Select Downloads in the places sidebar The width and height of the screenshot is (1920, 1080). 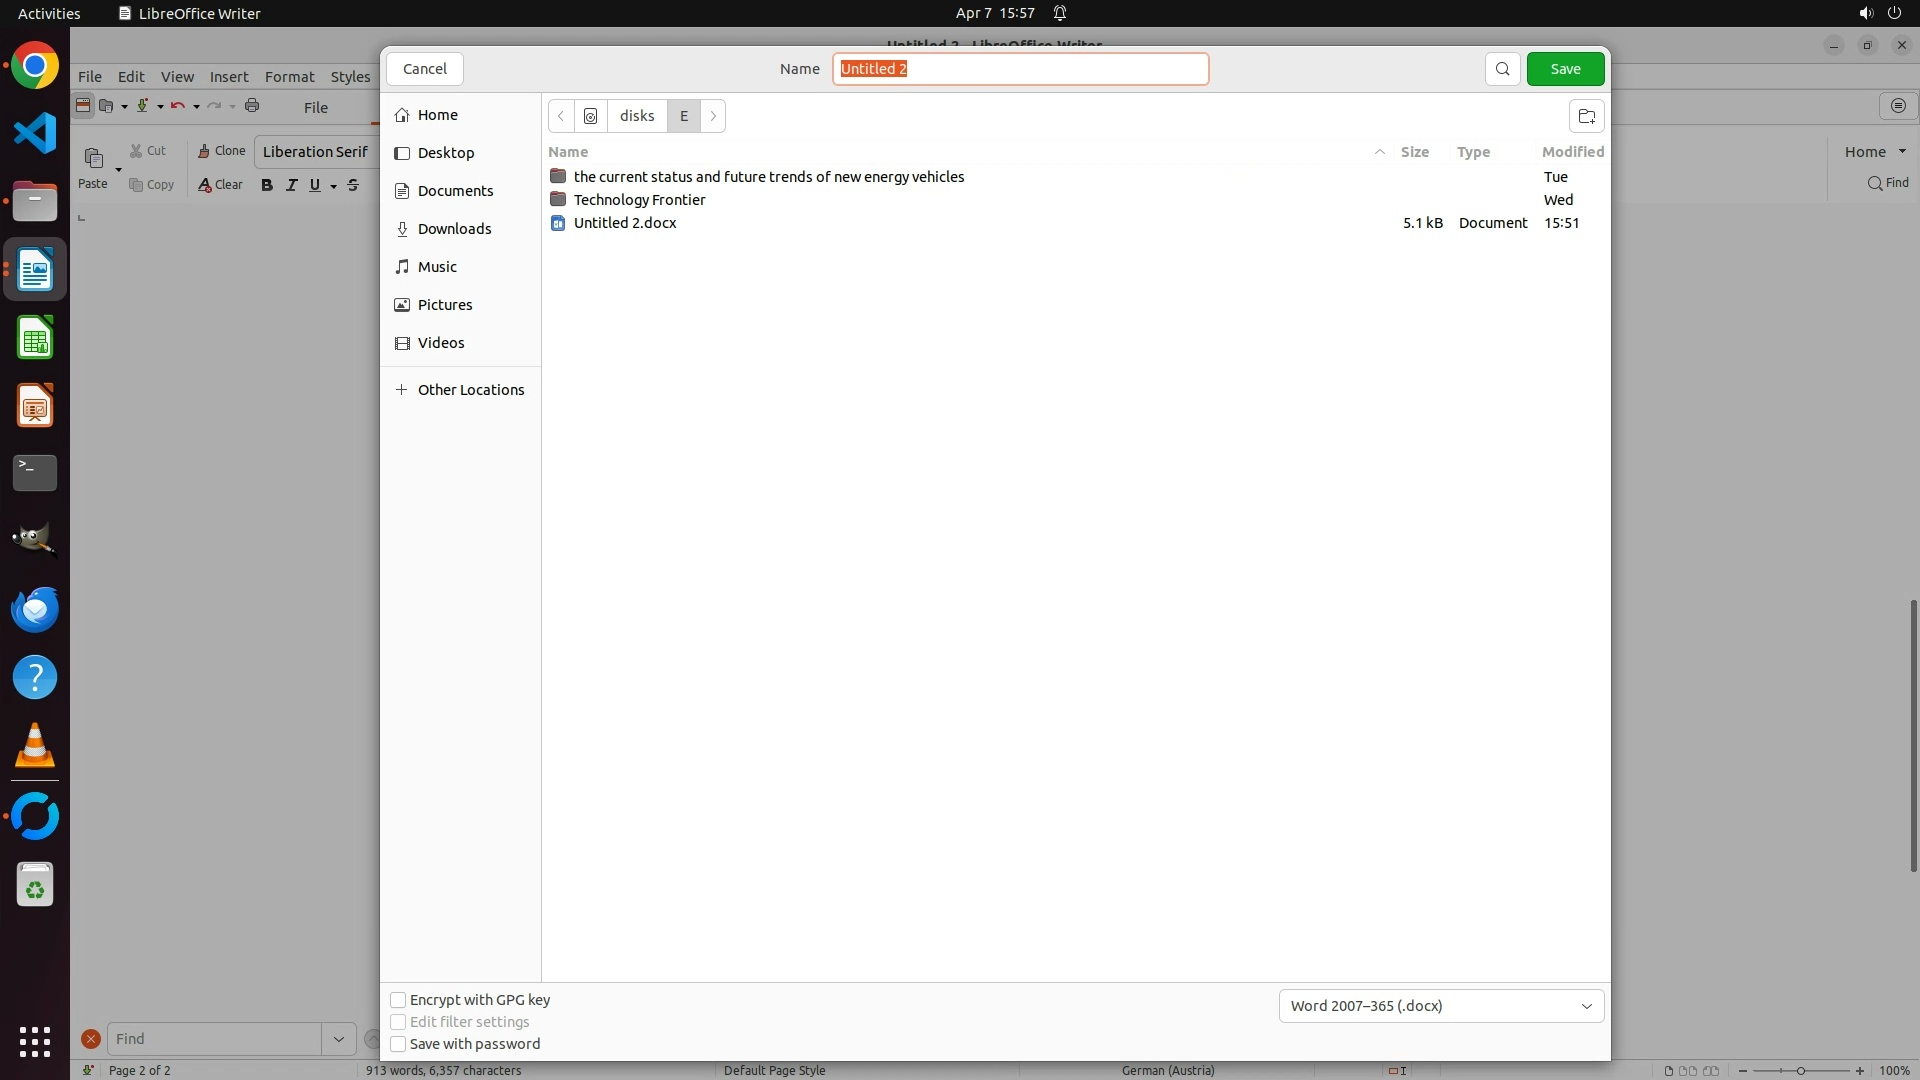[454, 229]
